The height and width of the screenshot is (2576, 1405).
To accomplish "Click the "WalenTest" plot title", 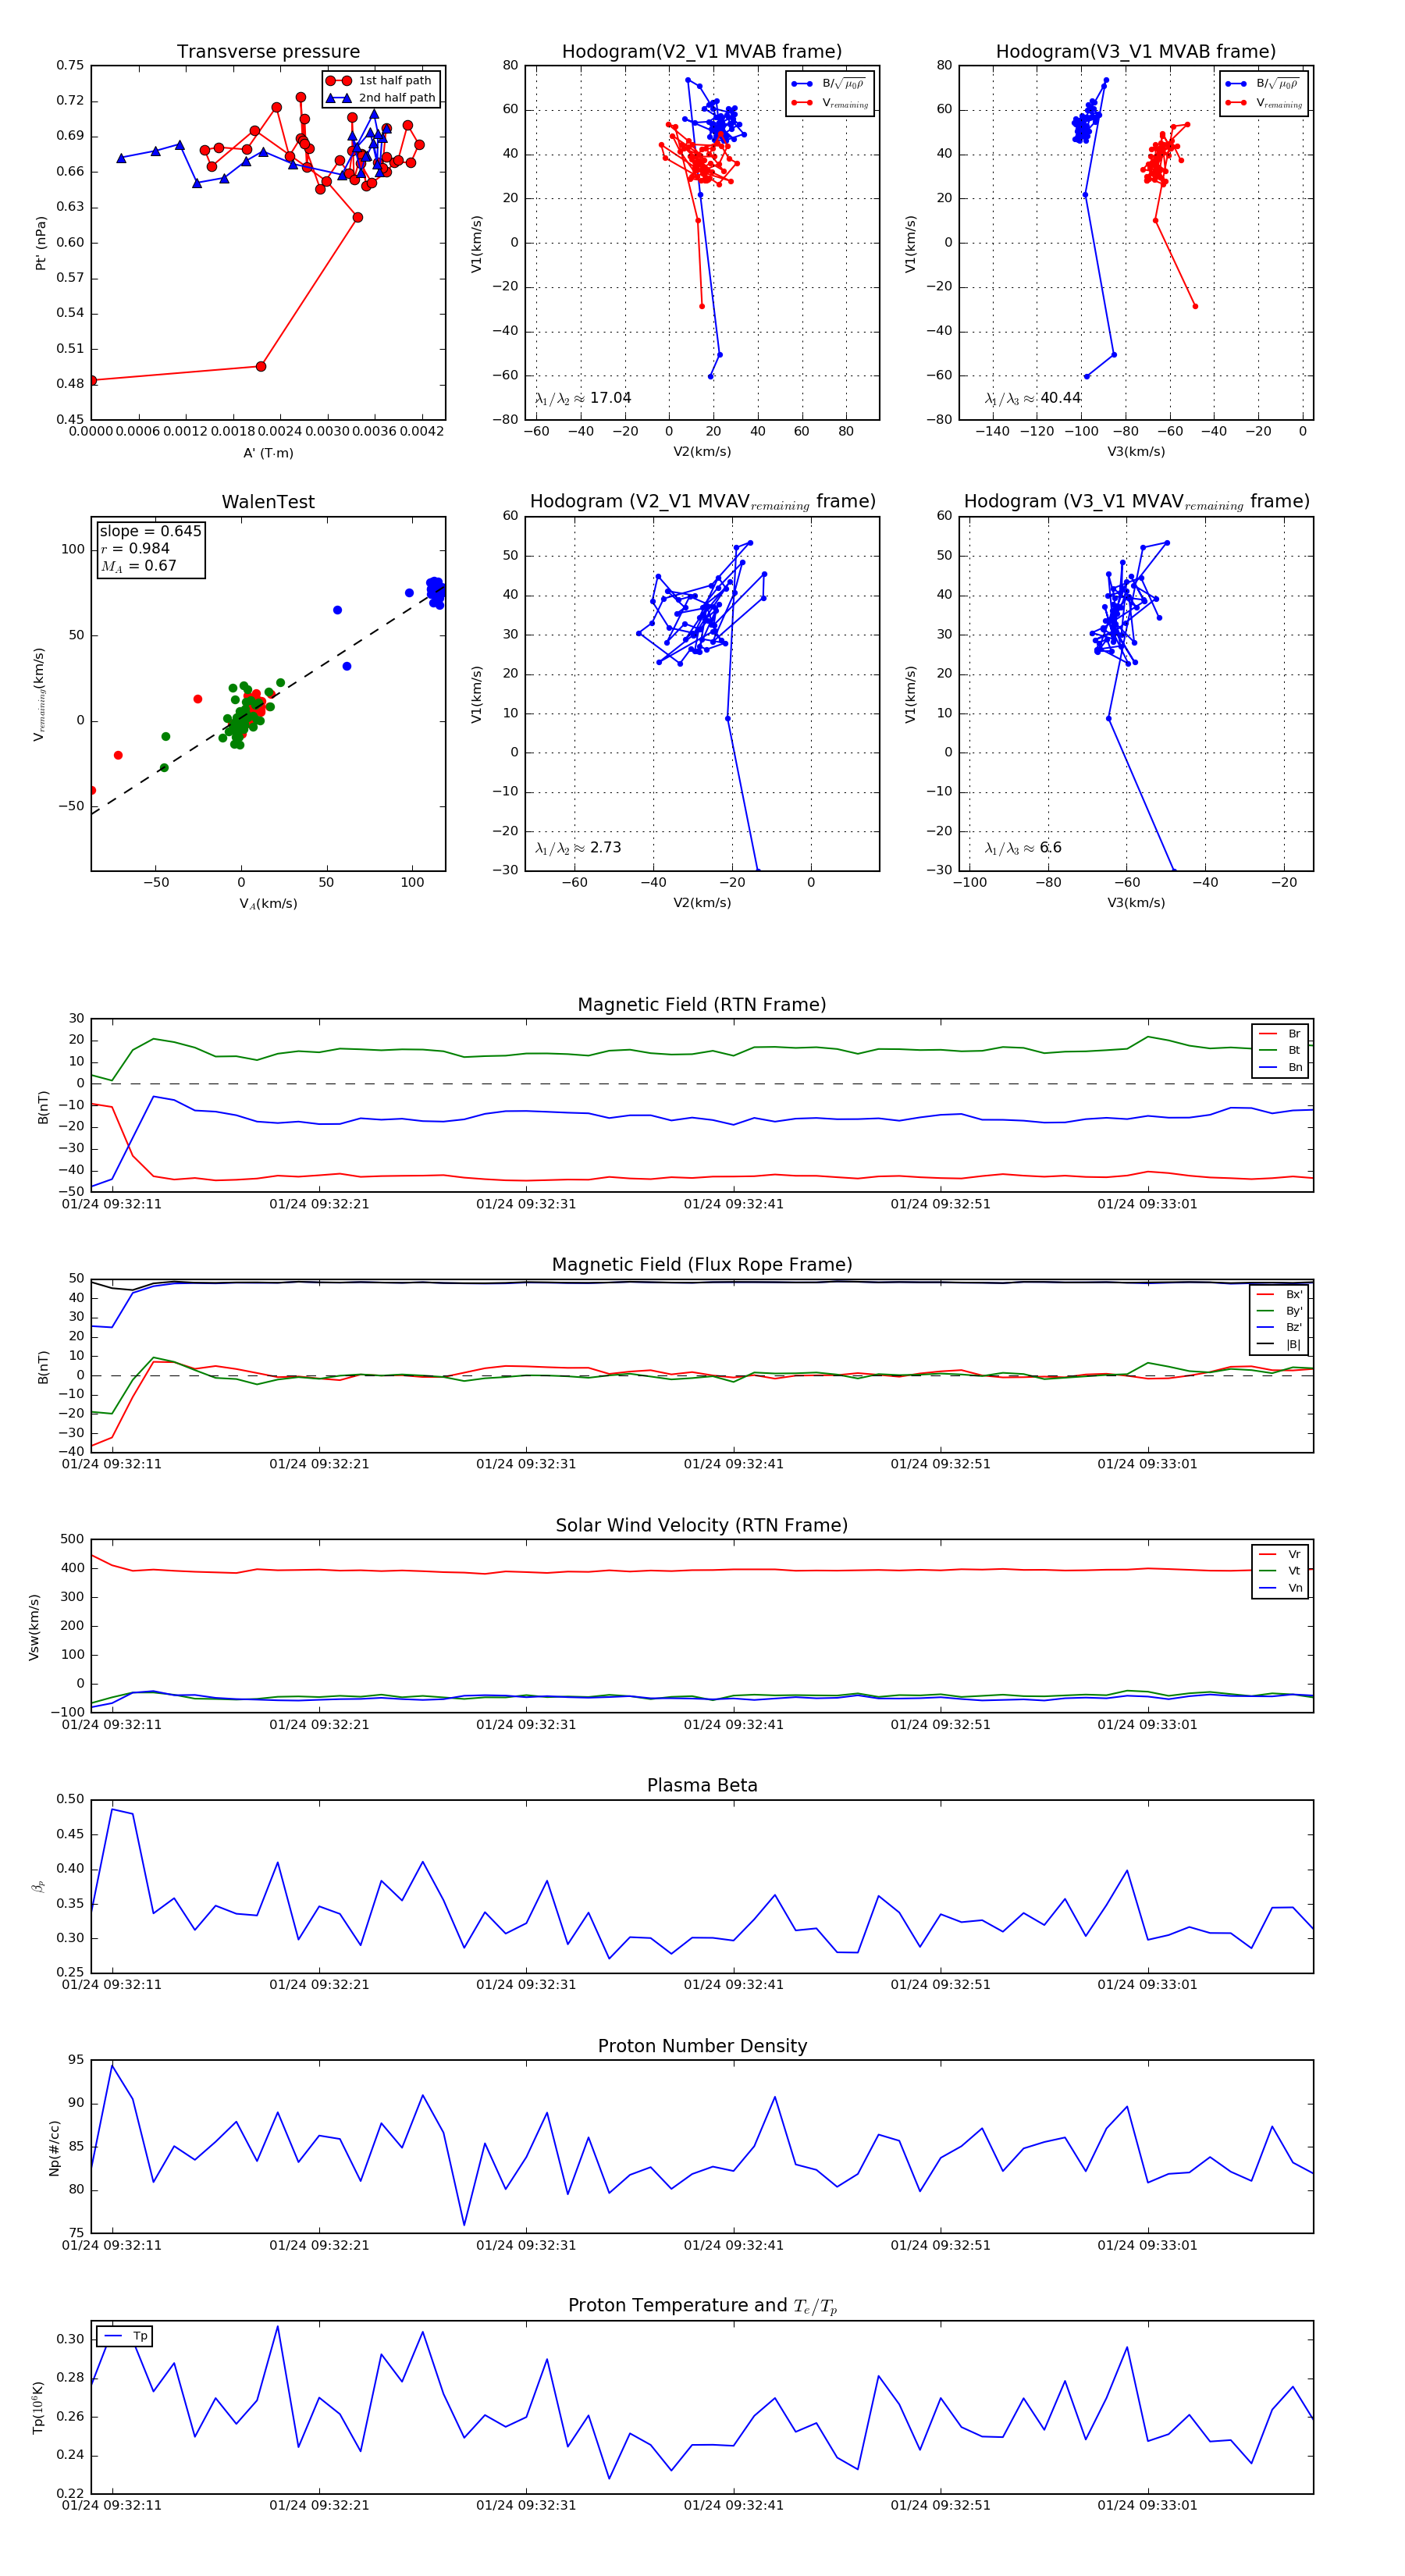I will tap(268, 502).
